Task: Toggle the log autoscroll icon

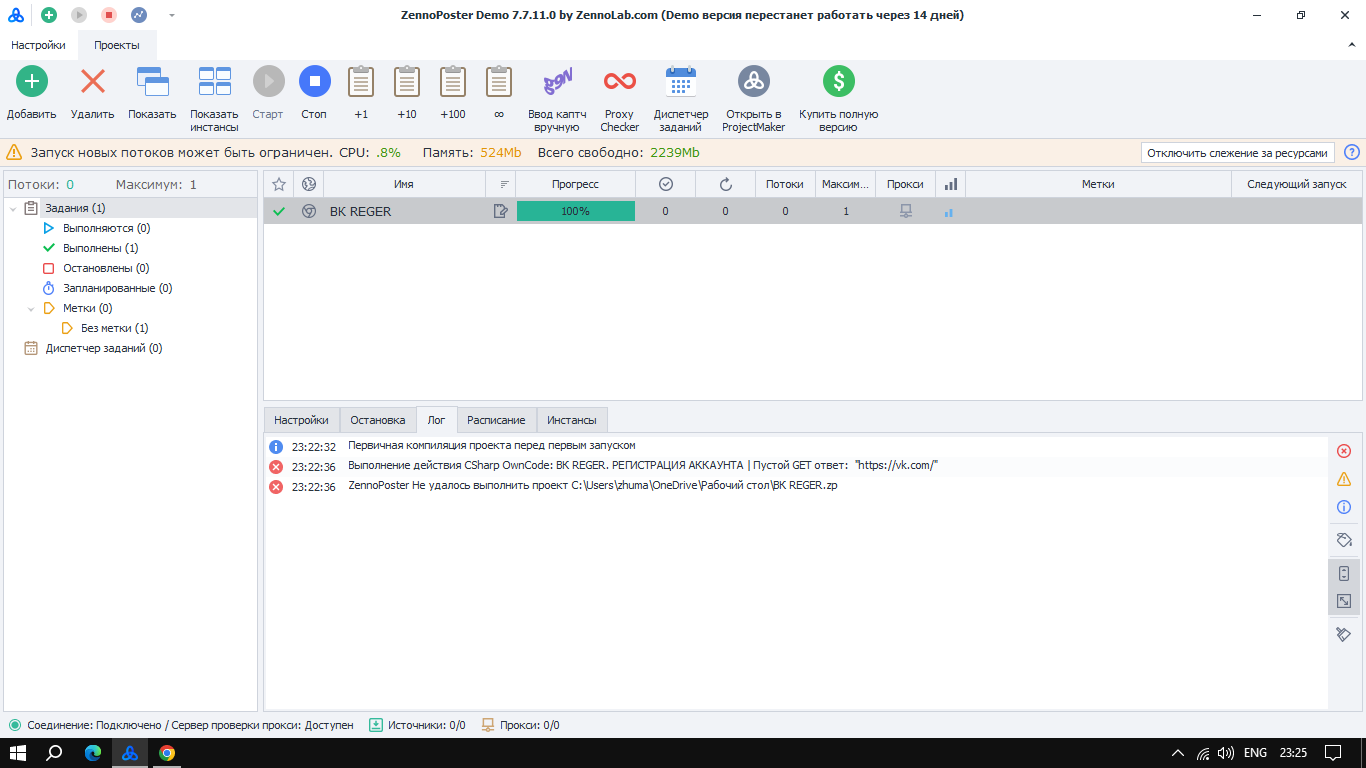Action: [x=1344, y=573]
